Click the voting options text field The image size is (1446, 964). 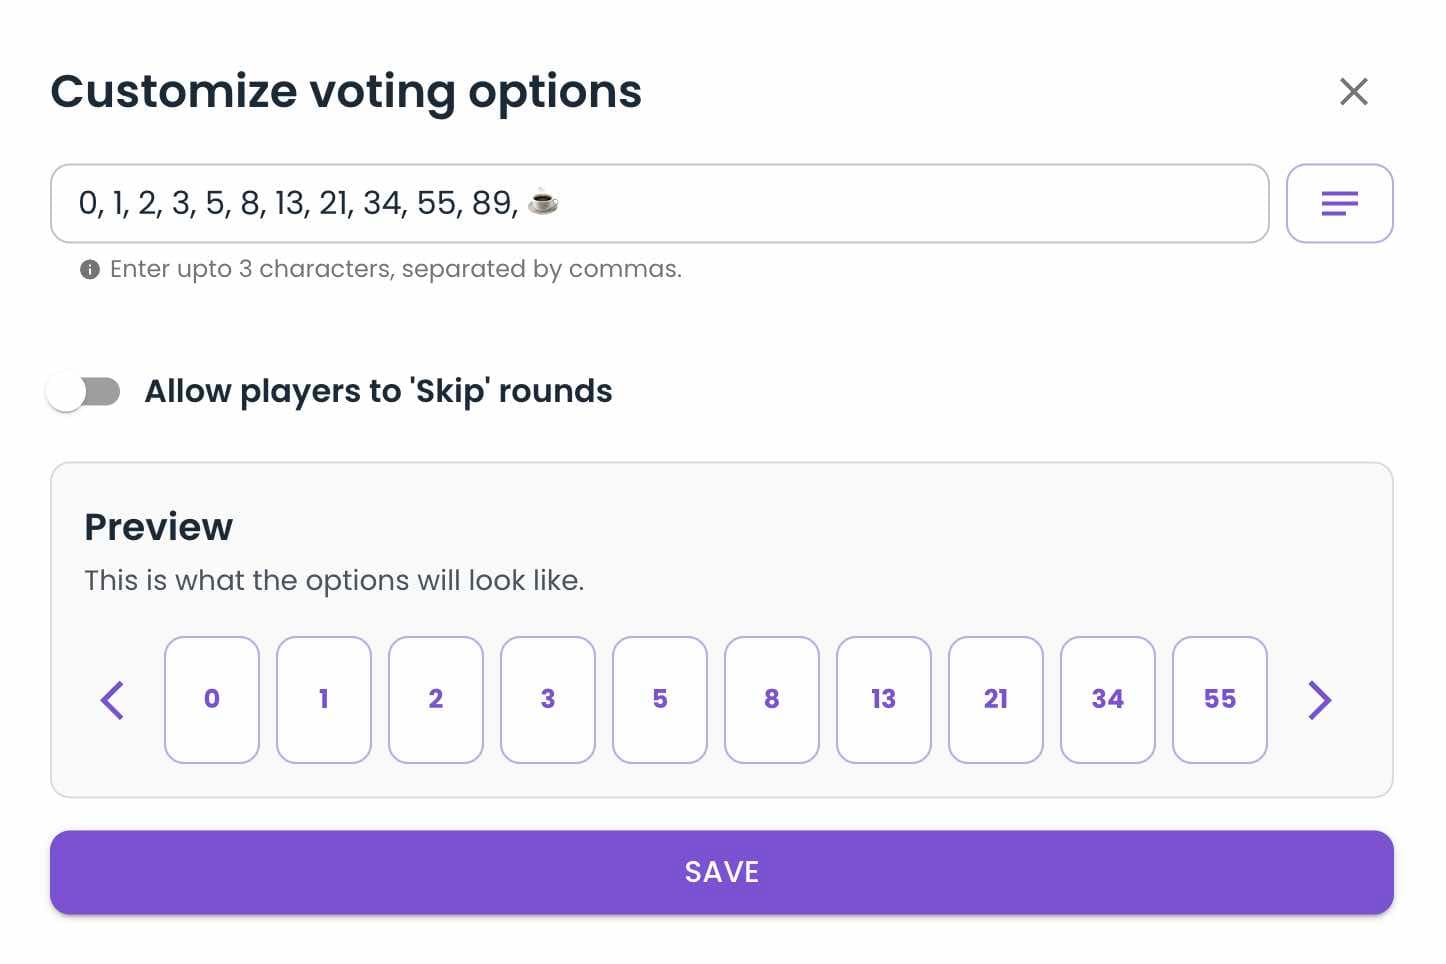pyautogui.click(x=660, y=204)
